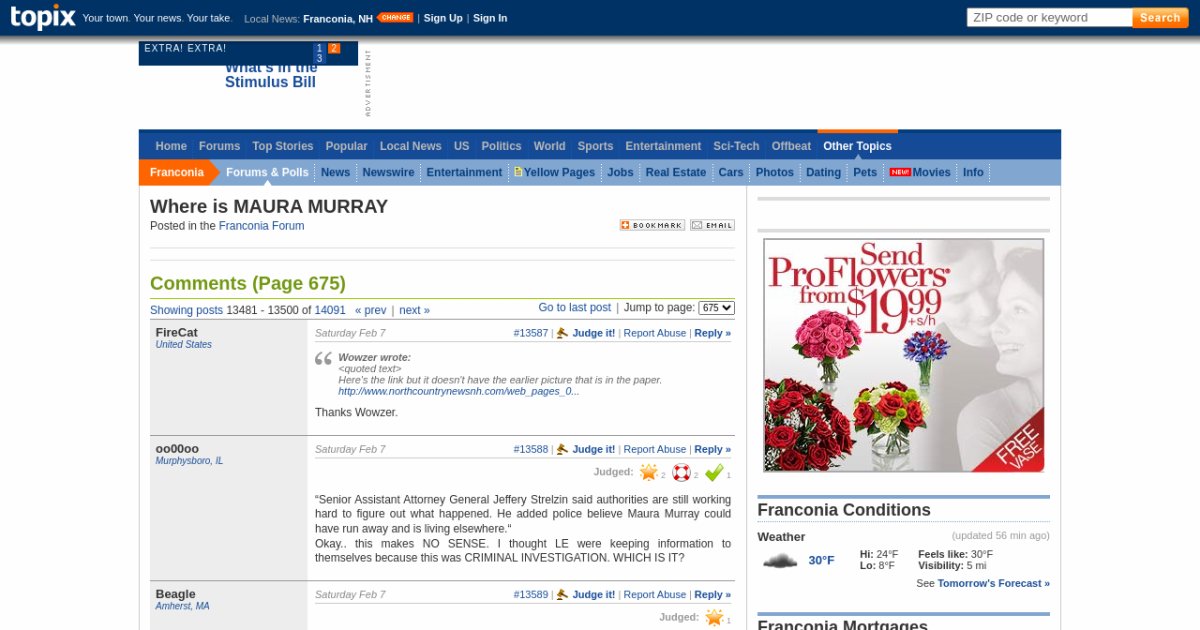Select the Forums & Polls subtab
Image resolution: width=1200 pixels, height=630 pixels.
click(267, 172)
